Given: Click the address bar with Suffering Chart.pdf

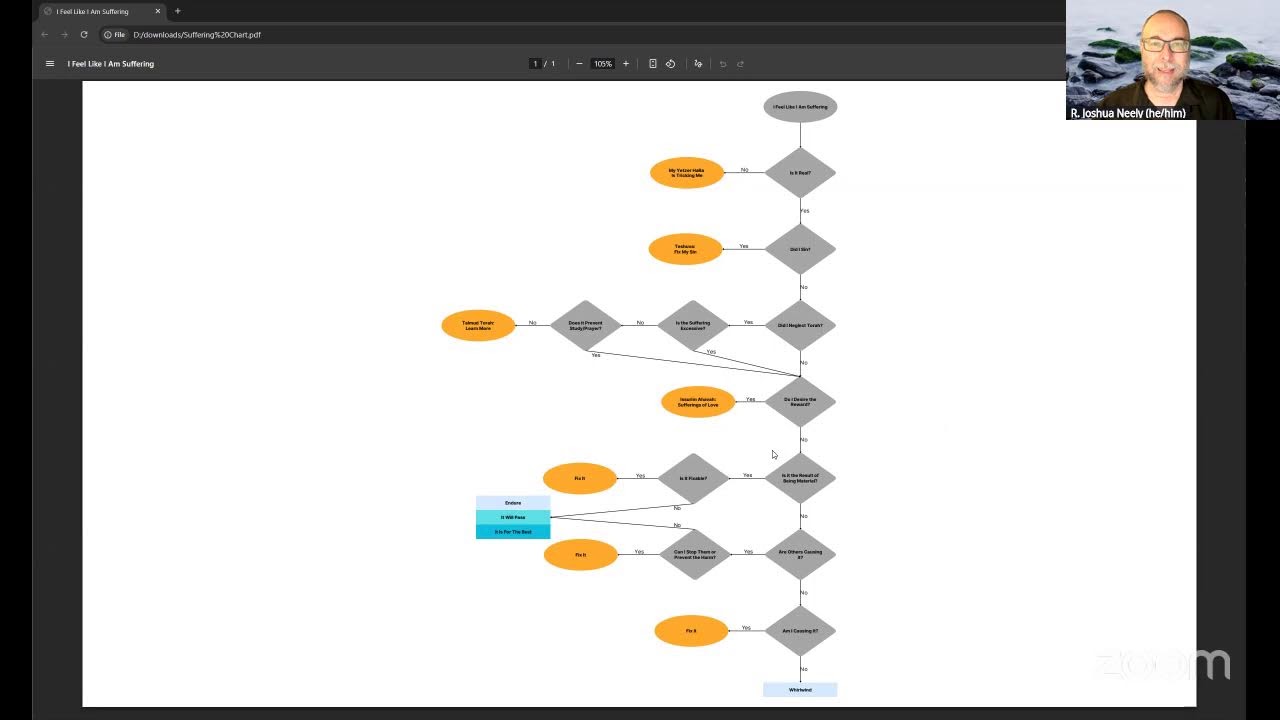Looking at the screenshot, I should tap(197, 35).
